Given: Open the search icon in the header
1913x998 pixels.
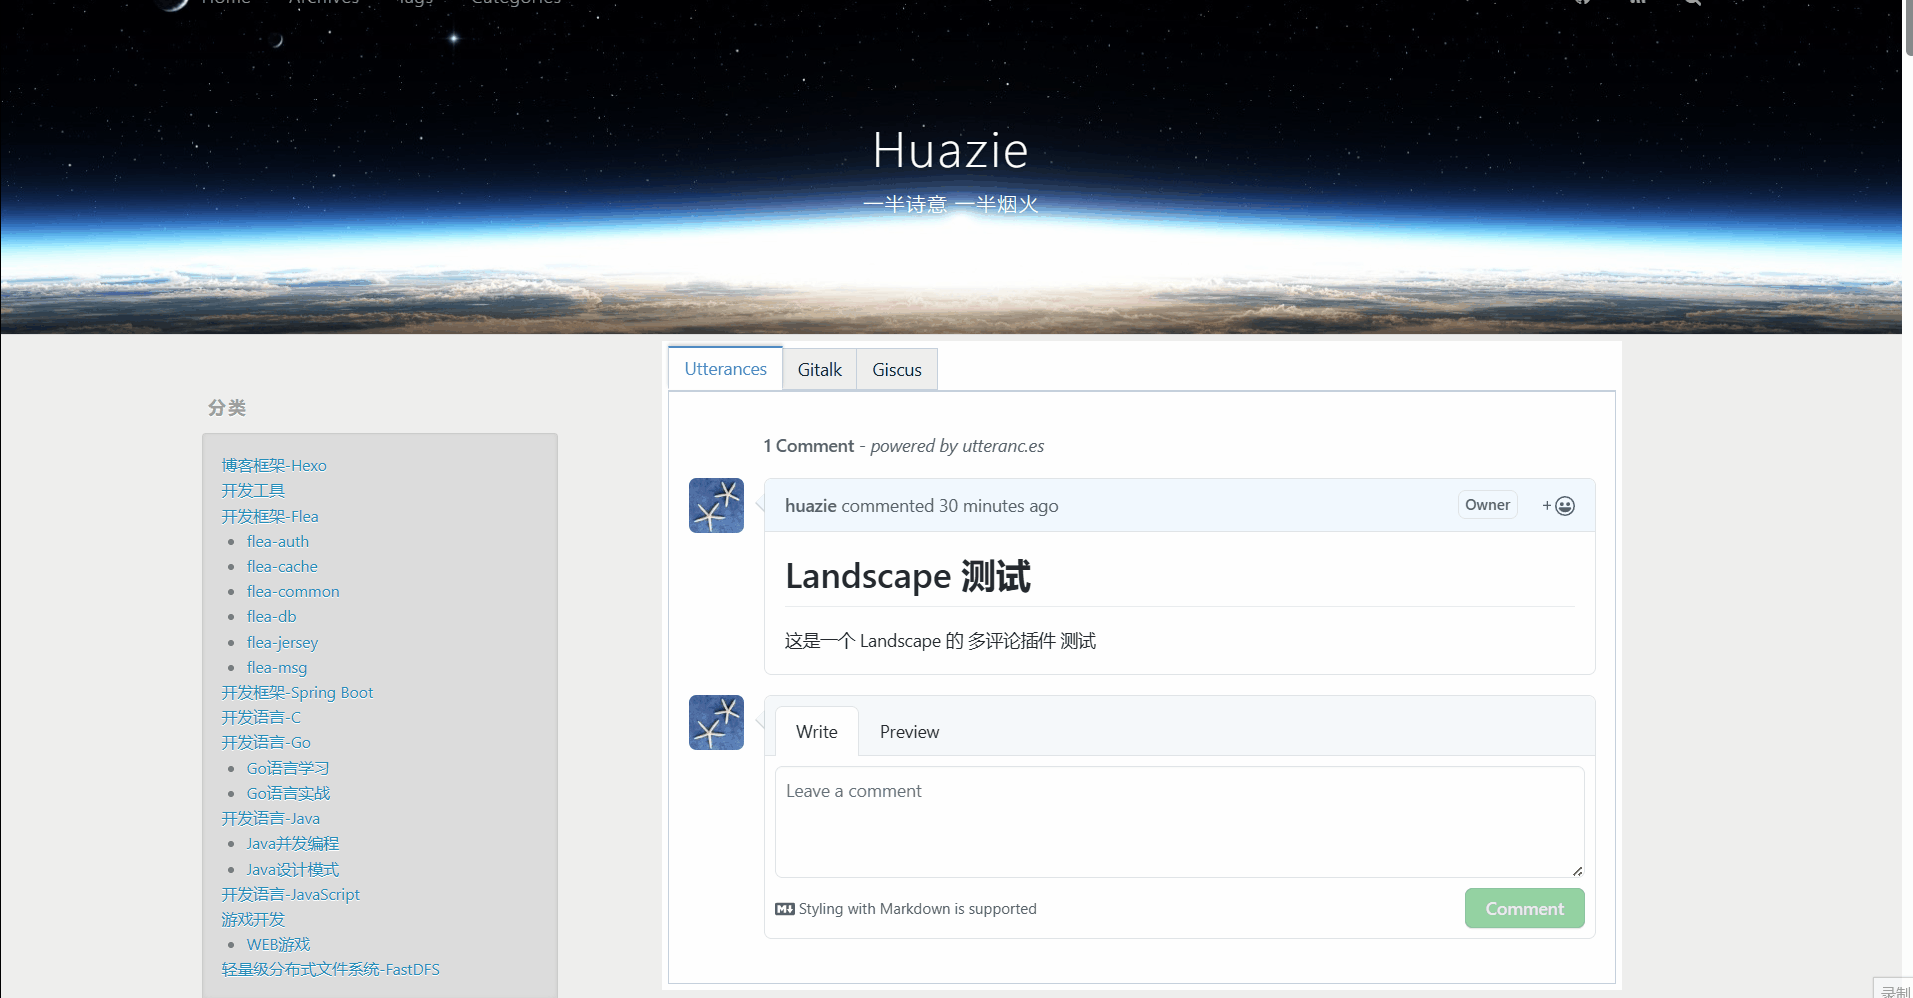Looking at the screenshot, I should click(x=1692, y=4).
